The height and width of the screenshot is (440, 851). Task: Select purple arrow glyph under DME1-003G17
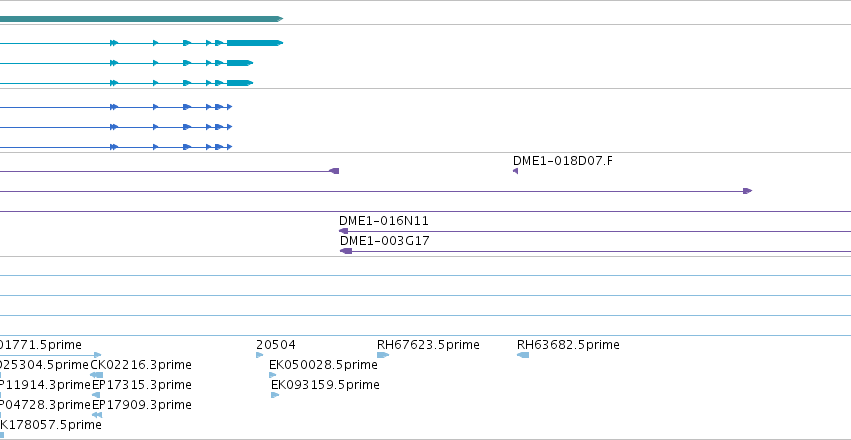tap(346, 251)
